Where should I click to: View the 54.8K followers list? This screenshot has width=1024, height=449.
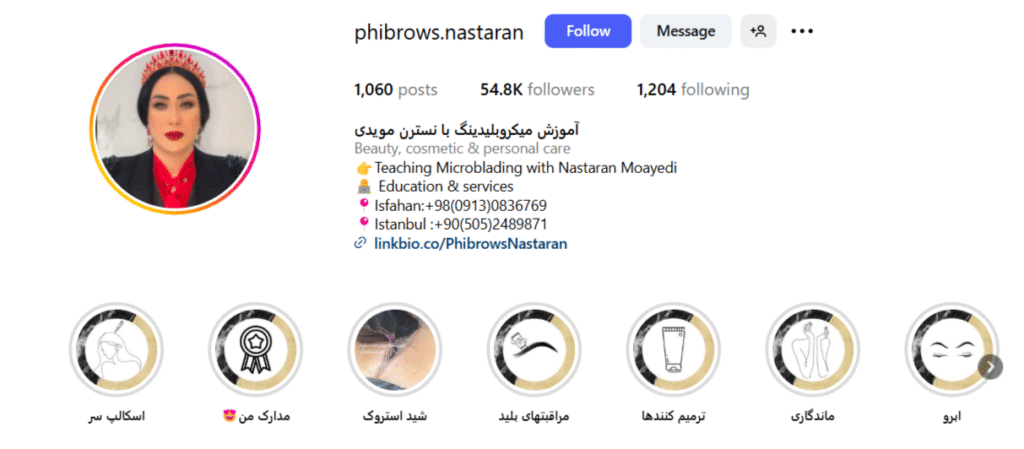click(537, 89)
